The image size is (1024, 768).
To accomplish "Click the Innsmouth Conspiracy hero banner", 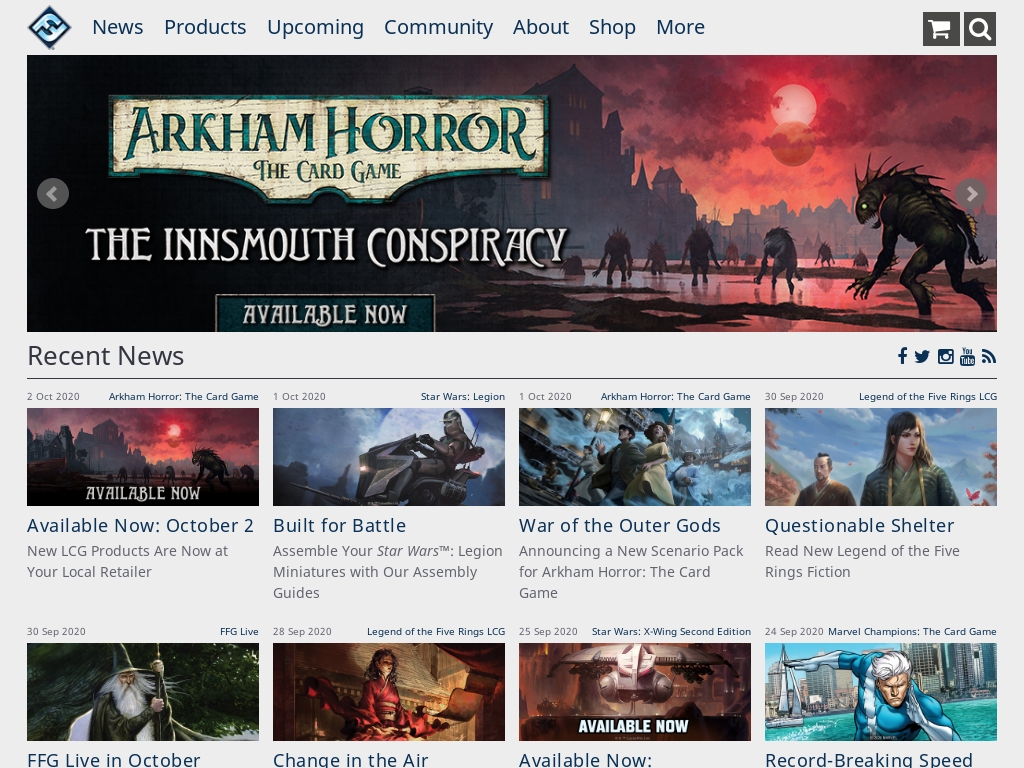I will (512, 193).
